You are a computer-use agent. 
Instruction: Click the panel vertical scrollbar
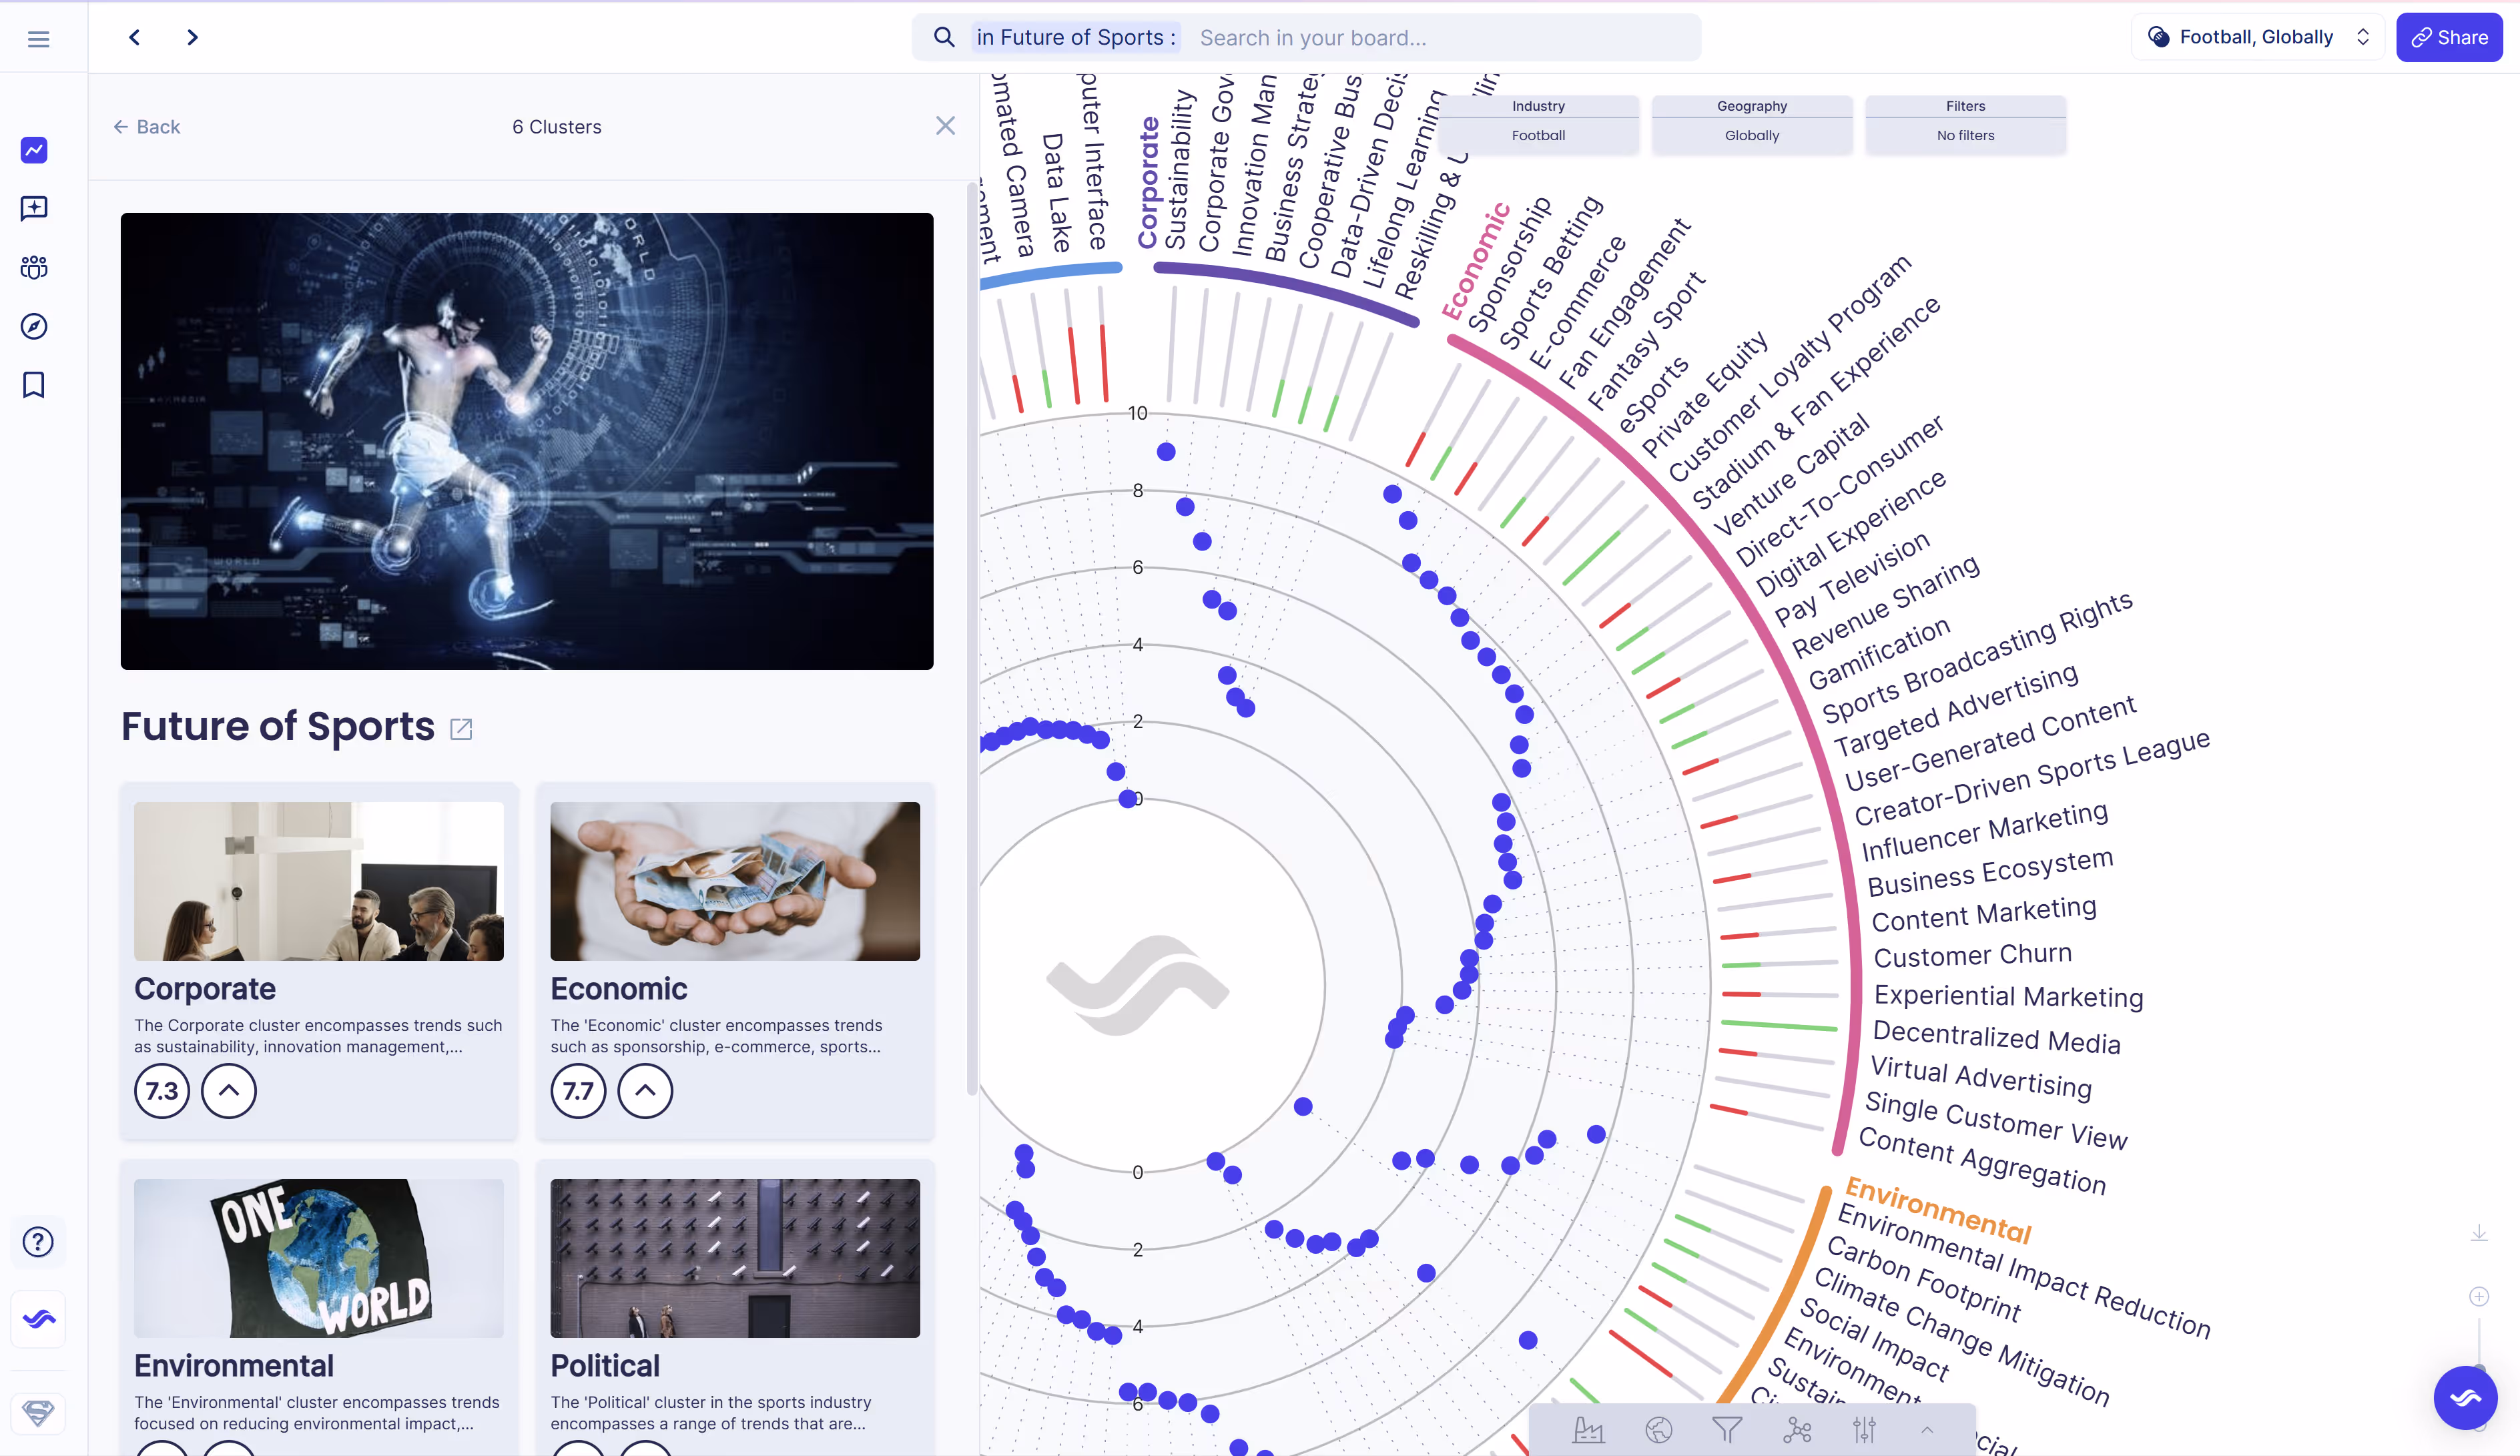971,640
